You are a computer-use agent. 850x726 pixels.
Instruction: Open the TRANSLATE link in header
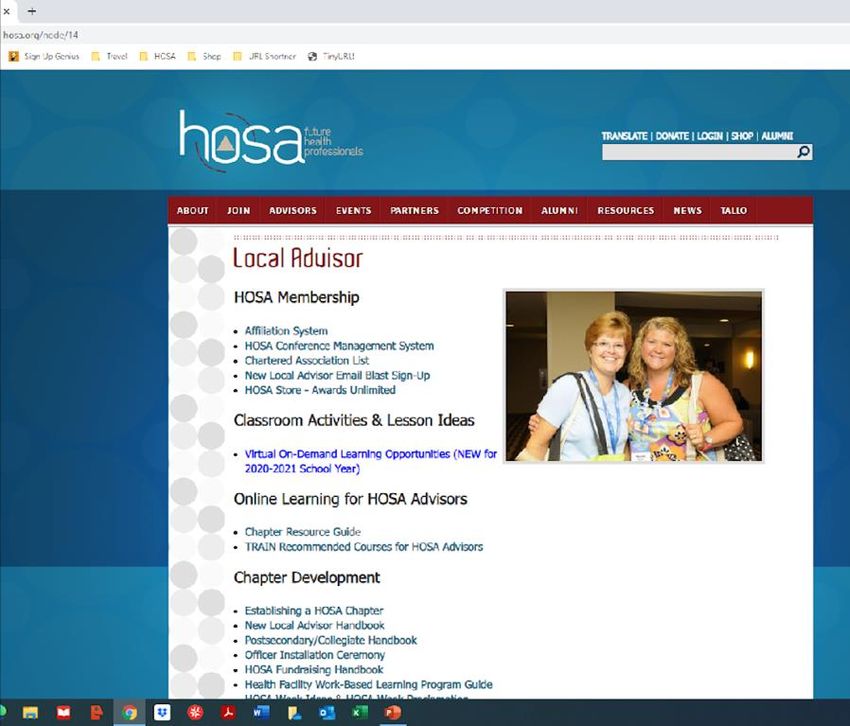click(624, 136)
